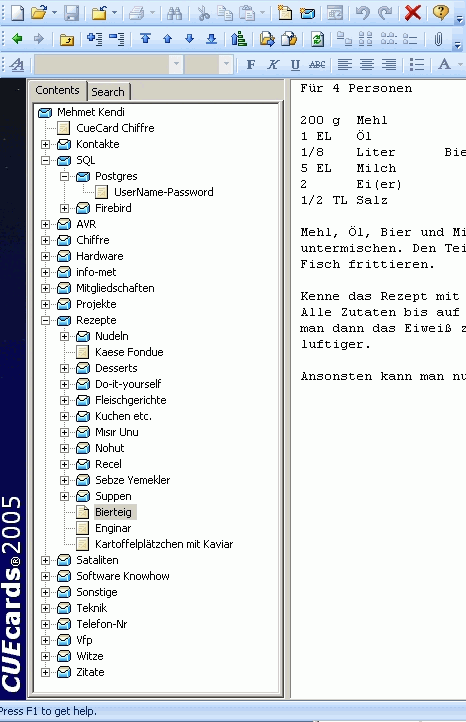Select Kartoffelplätzchen mit Kaviar card
The width and height of the screenshot is (466, 722).
(164, 544)
